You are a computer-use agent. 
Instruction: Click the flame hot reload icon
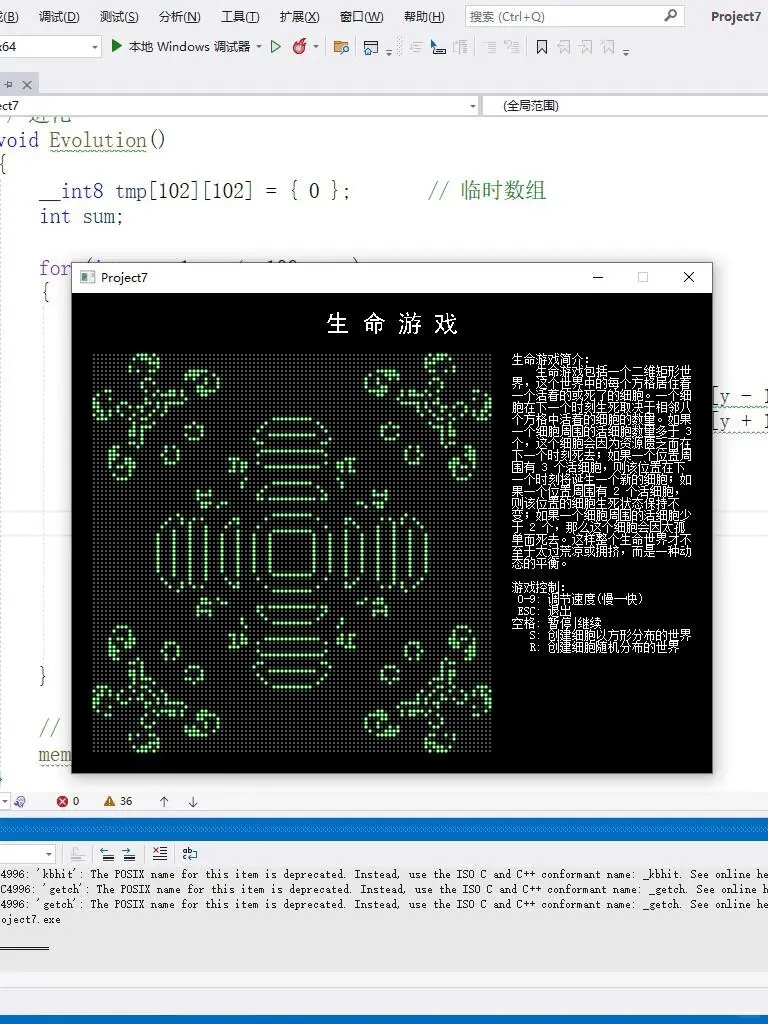(x=300, y=46)
